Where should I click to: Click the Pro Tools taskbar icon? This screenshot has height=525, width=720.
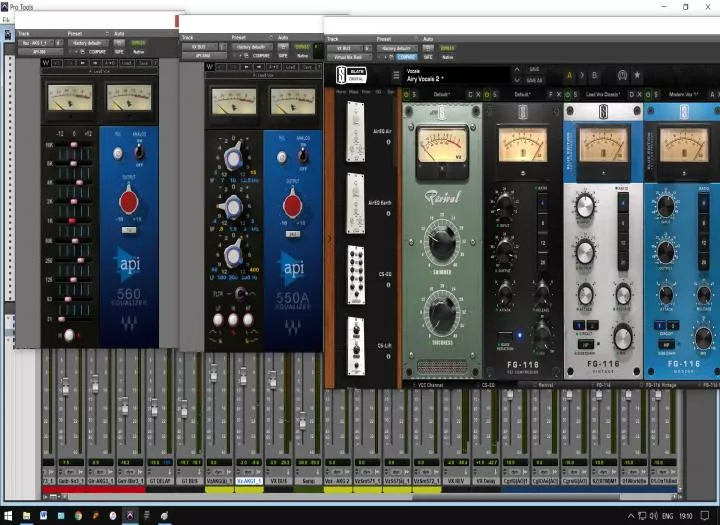click(130, 516)
